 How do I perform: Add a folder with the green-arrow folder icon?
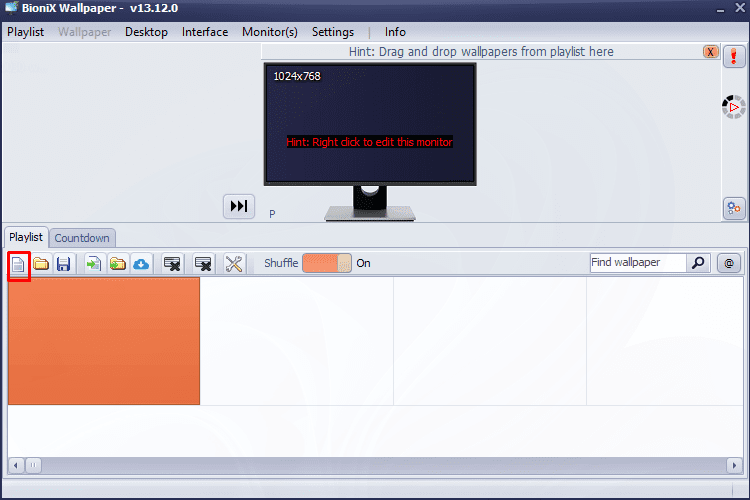click(x=117, y=264)
